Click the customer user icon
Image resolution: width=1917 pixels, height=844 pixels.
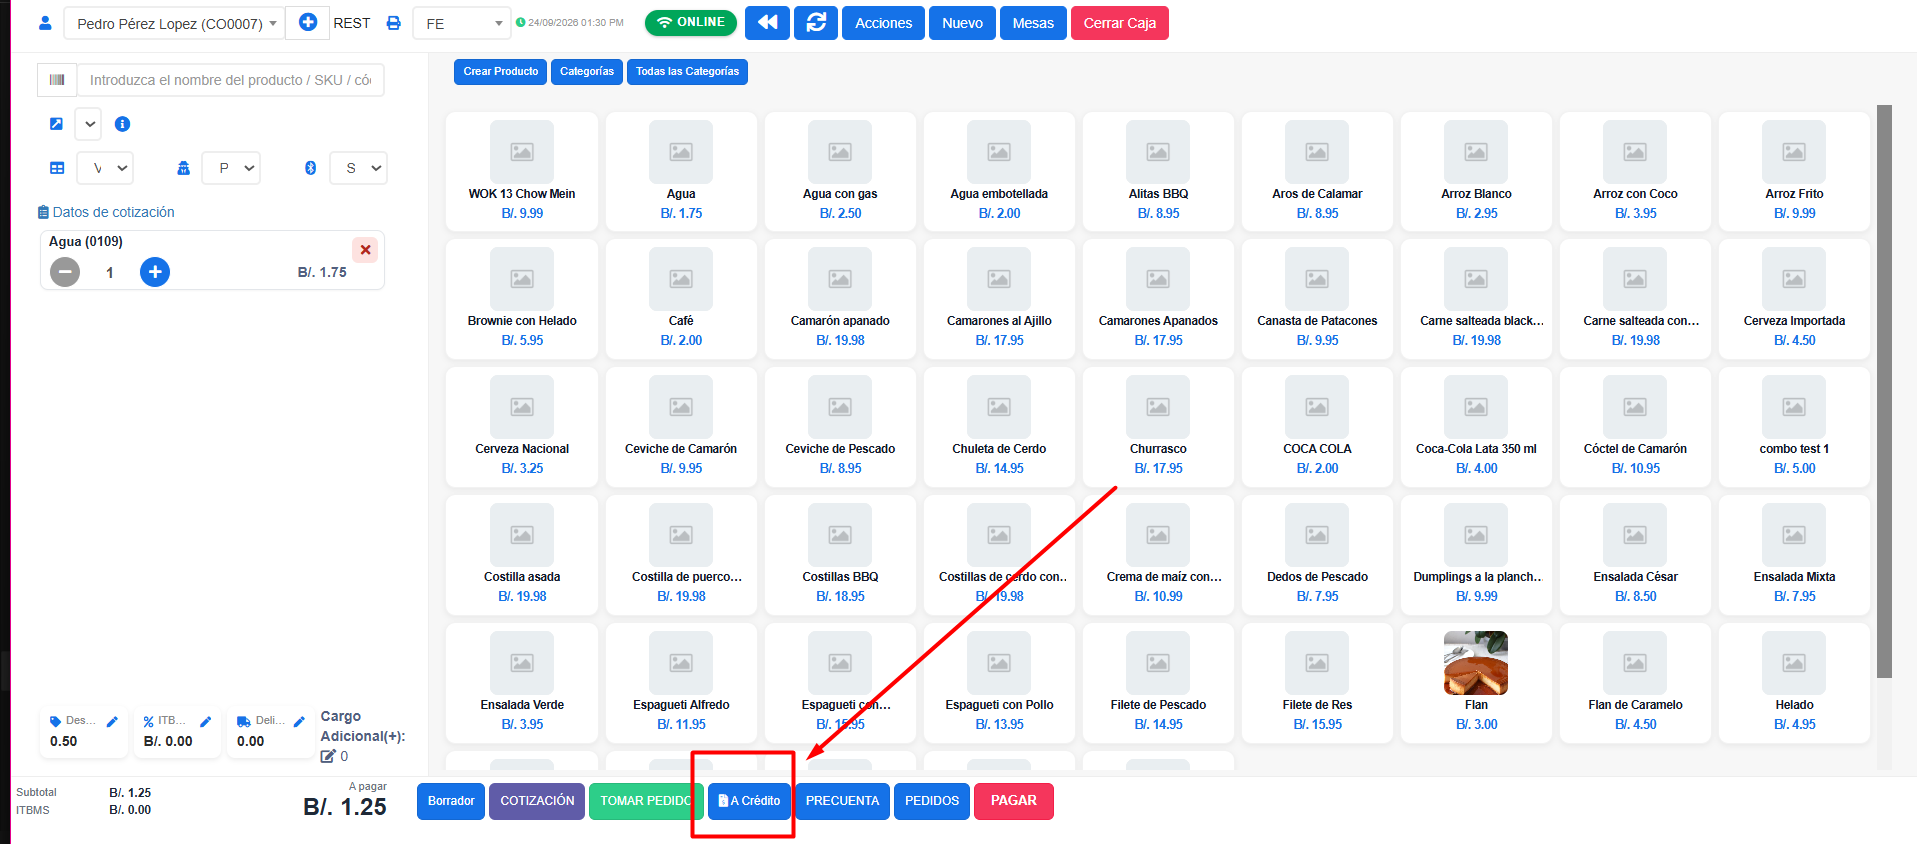[45, 23]
